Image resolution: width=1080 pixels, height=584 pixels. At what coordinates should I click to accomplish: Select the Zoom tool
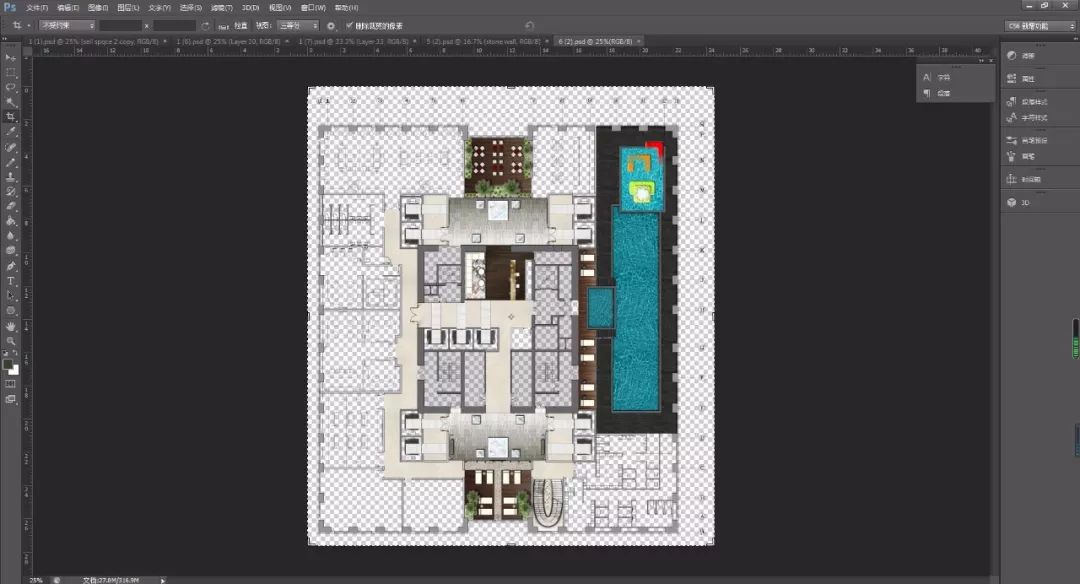(x=11, y=341)
